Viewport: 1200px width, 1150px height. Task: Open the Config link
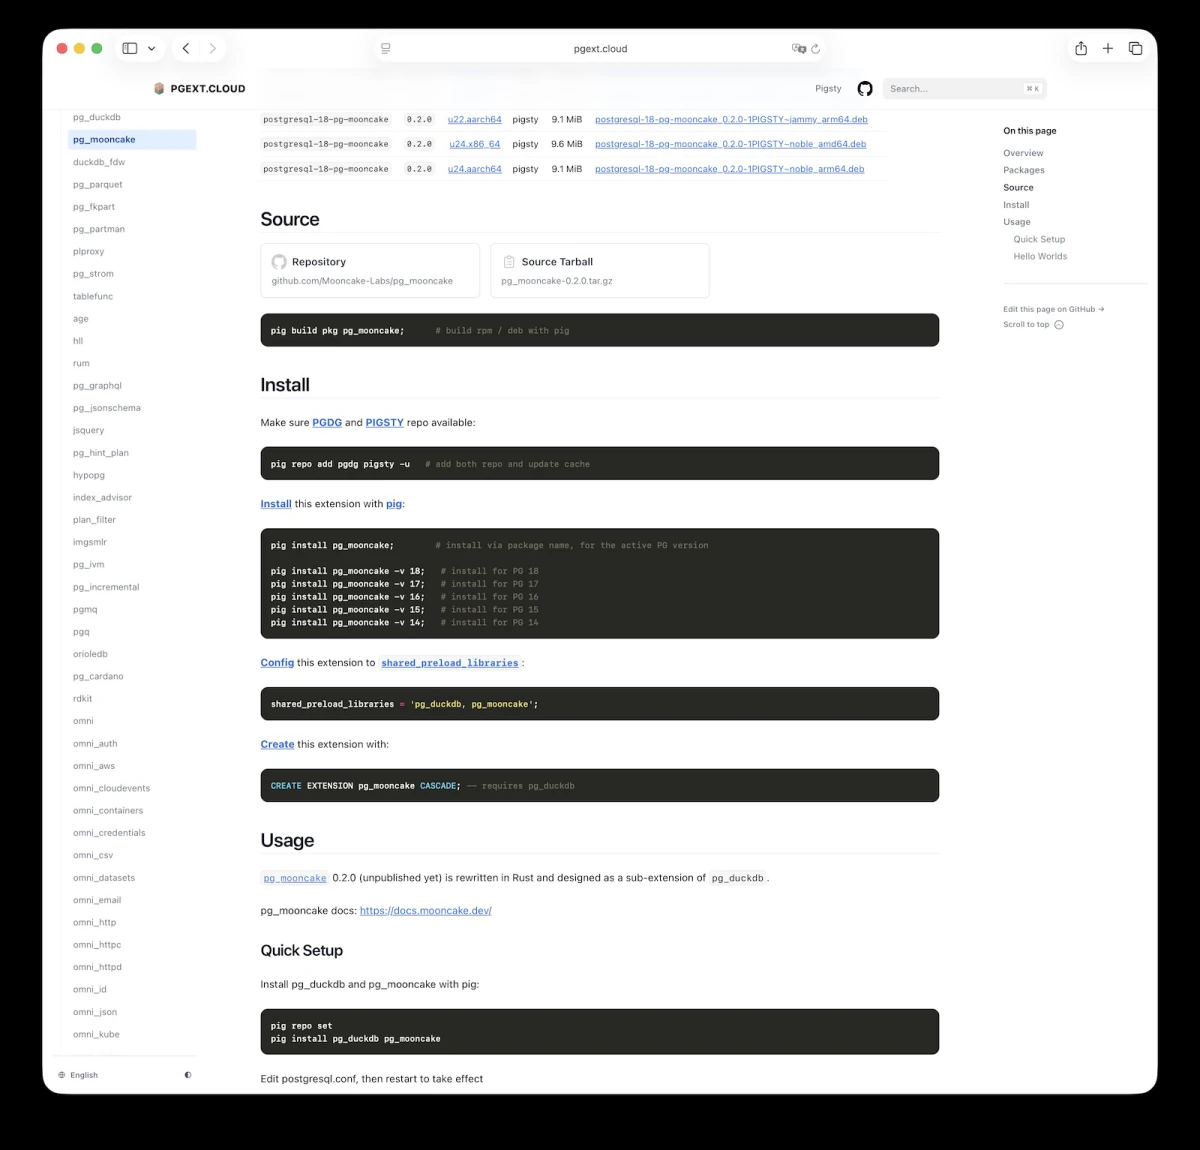(277, 663)
